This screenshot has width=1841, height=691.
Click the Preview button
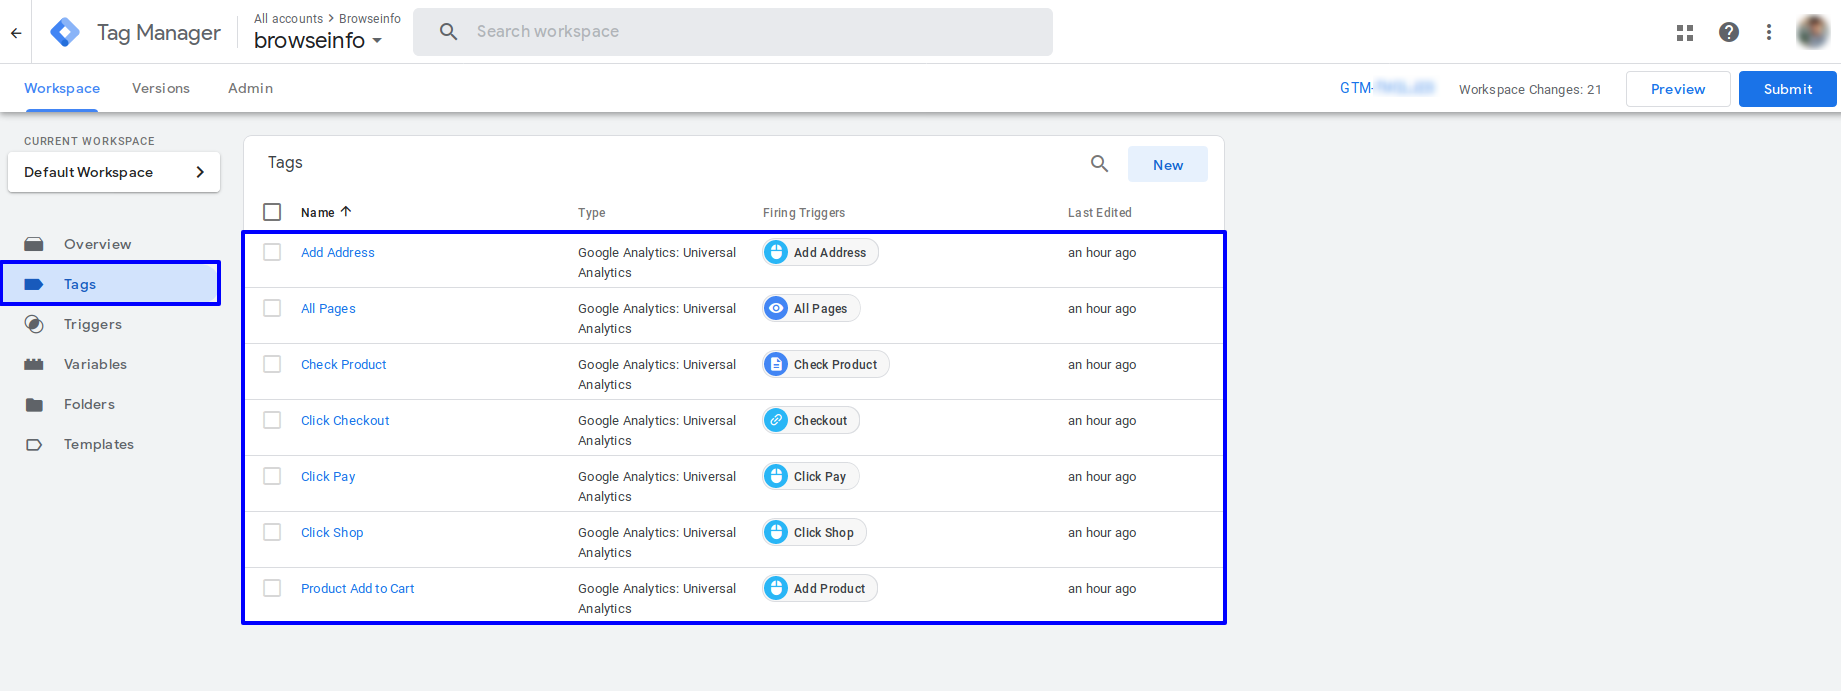pos(1678,89)
